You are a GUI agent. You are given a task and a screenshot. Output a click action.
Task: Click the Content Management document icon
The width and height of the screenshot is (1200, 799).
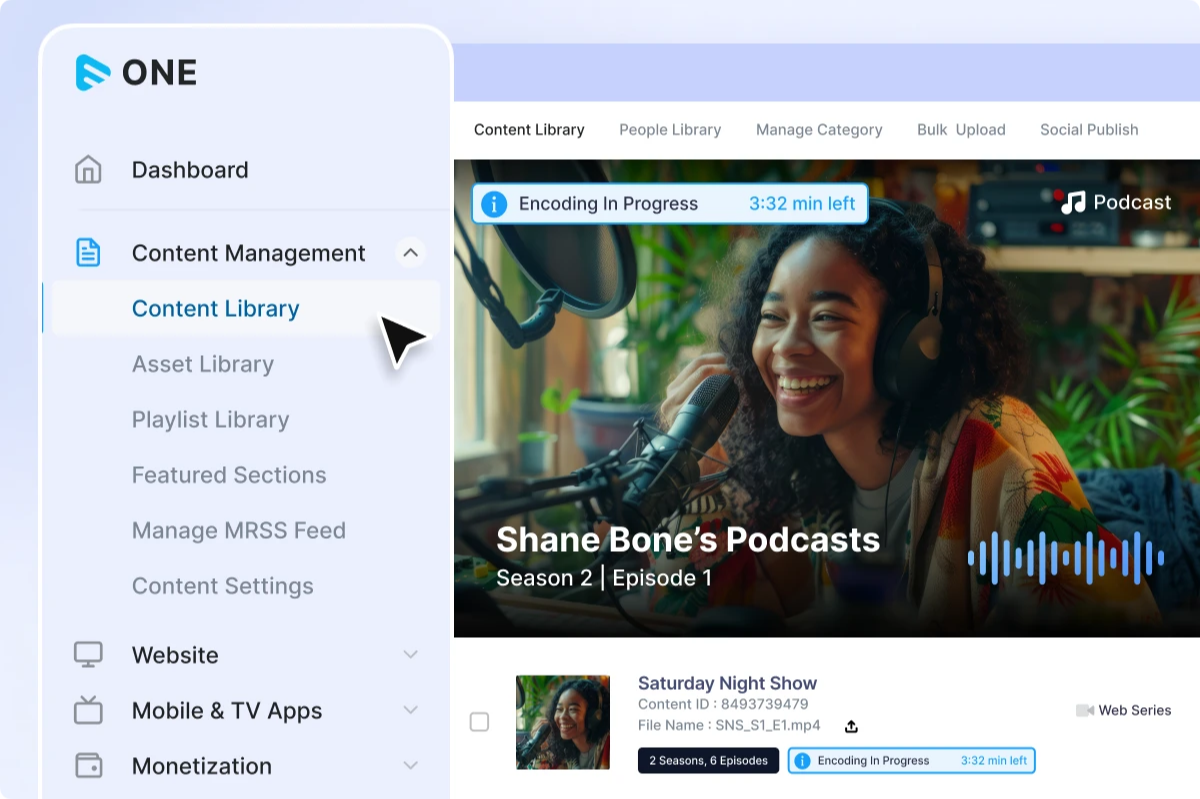point(88,253)
